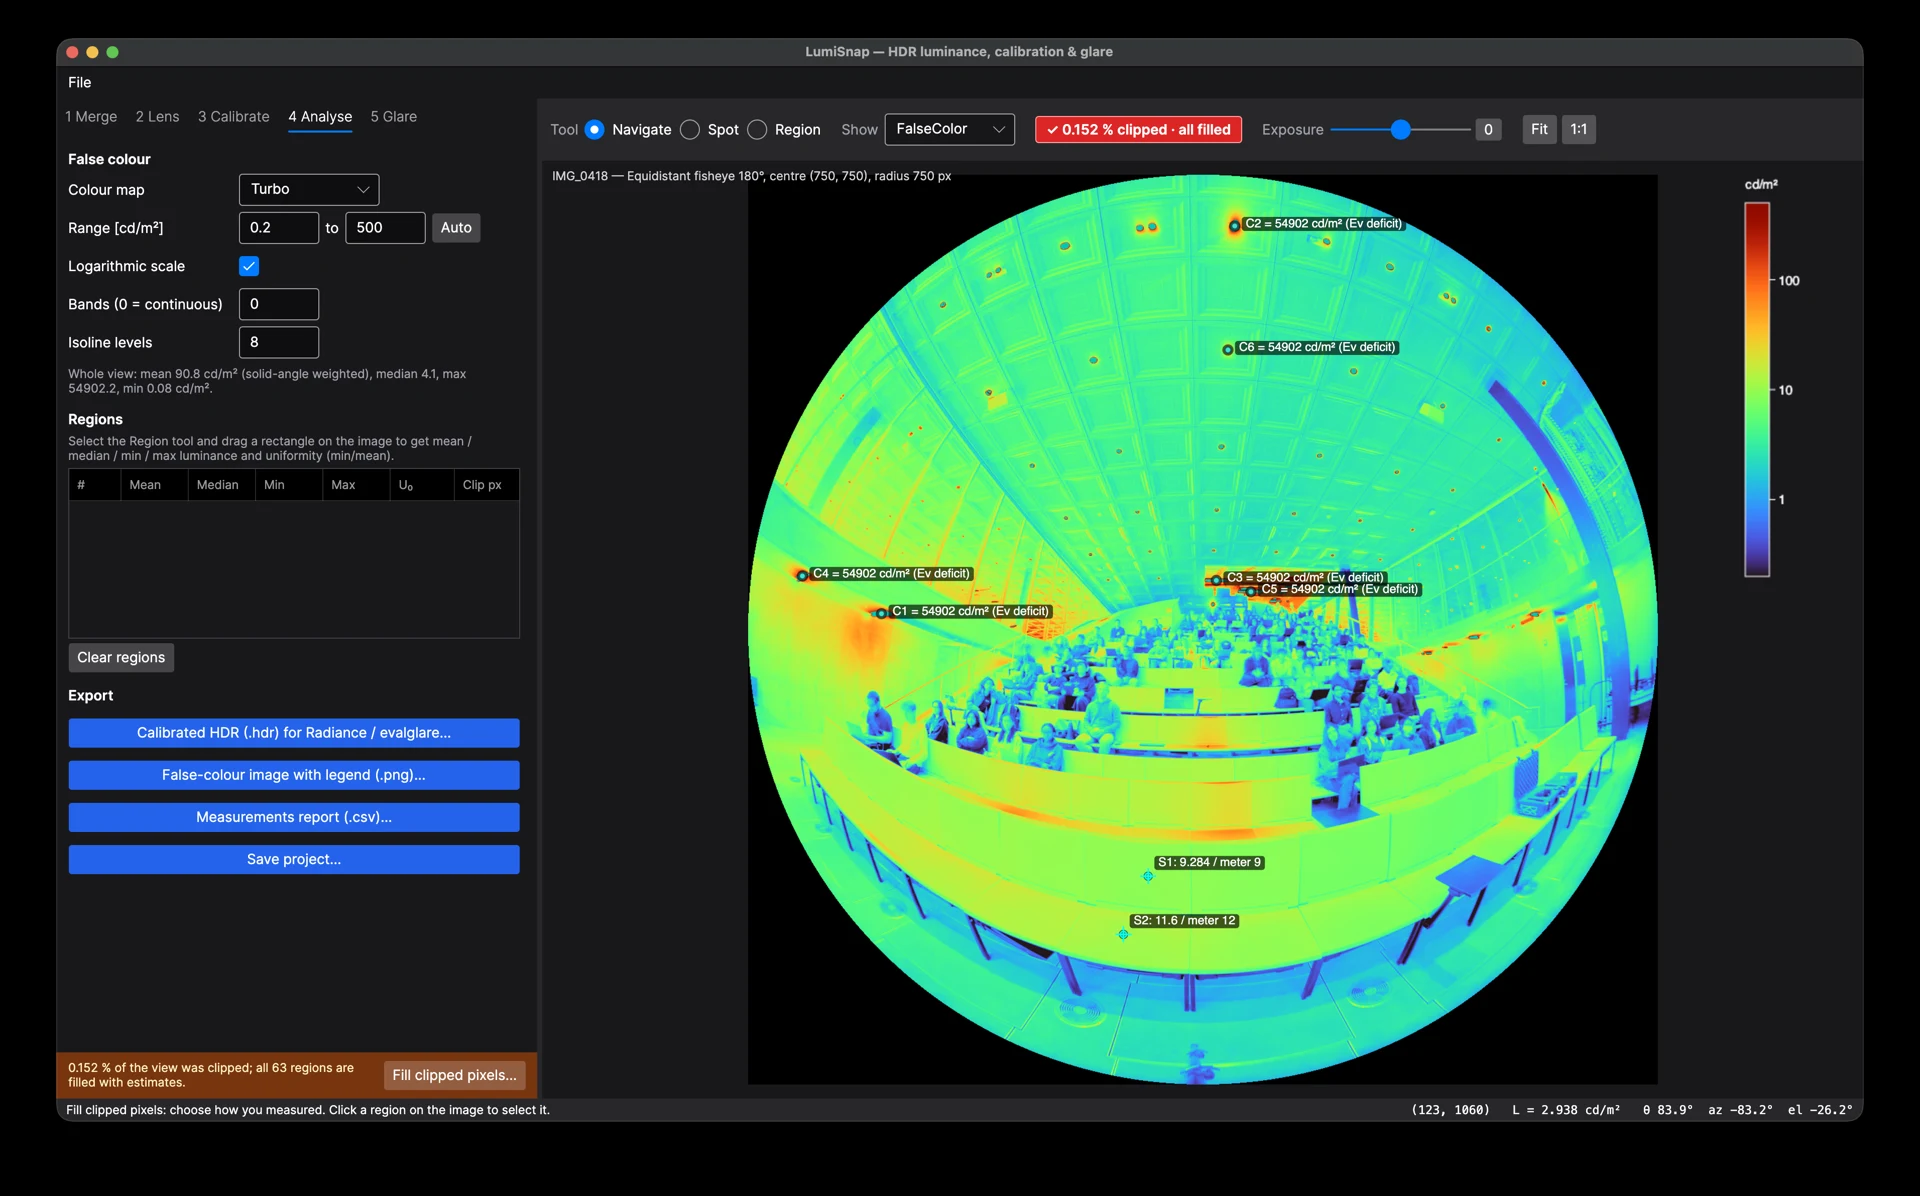Click the S2 spot measurement marker
The image size is (1920, 1196).
1123,934
